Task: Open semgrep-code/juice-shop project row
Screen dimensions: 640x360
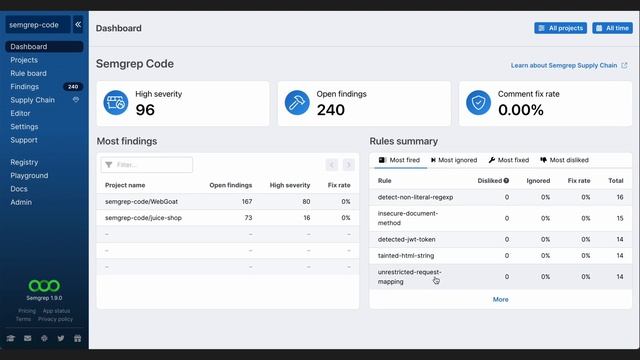Action: [x=228, y=218]
